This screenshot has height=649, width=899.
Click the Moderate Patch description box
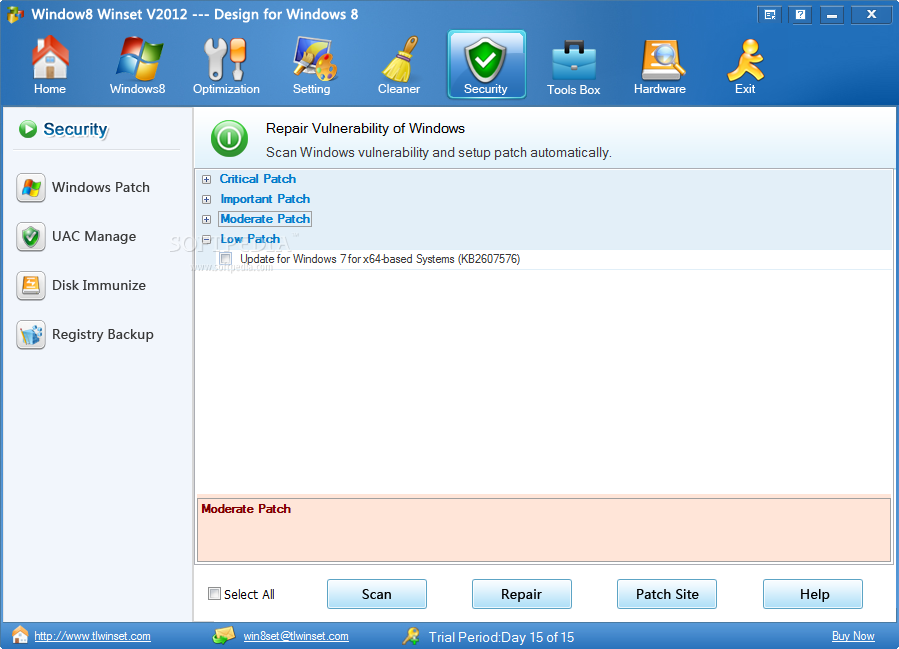click(544, 530)
